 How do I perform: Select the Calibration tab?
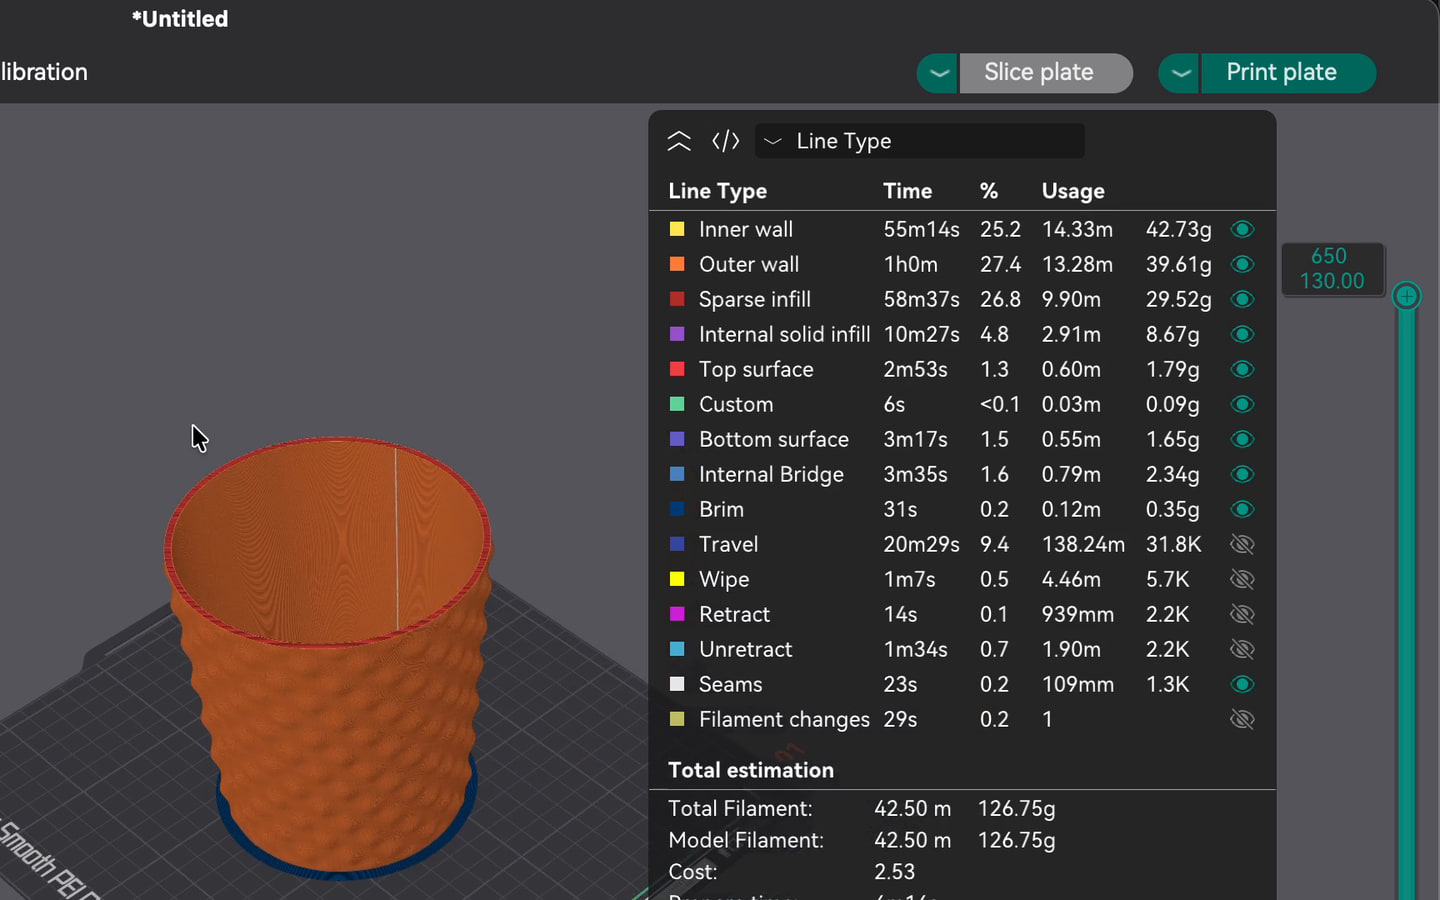(x=44, y=72)
